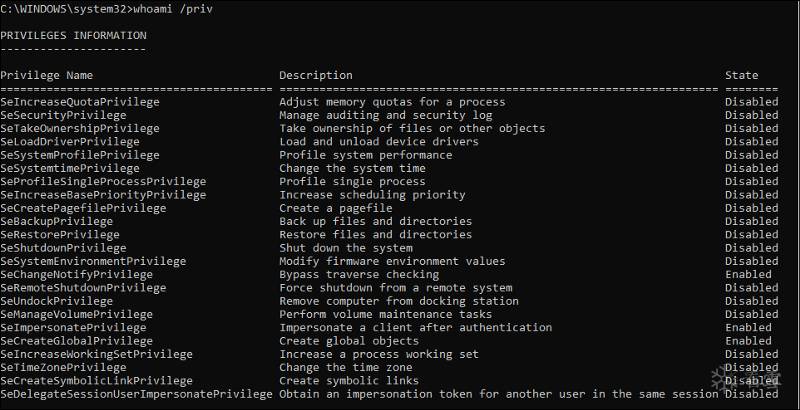Click the Description column header

coord(315,75)
